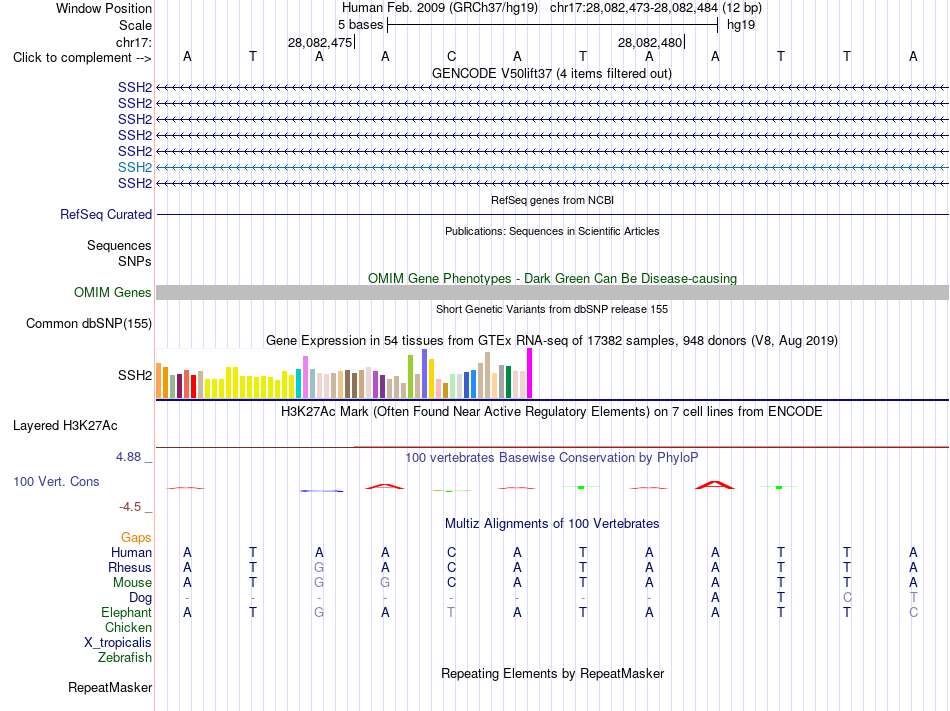Click the magenta bar in GTEx expression chart
This screenshot has height=711, width=950.
tap(530, 373)
